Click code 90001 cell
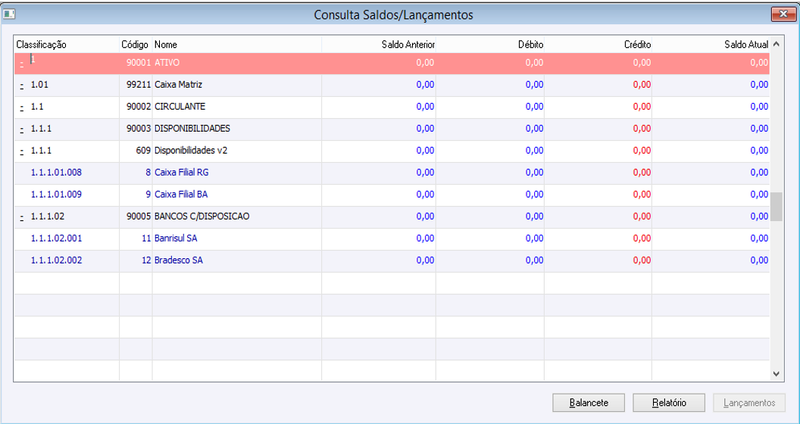Screen dimensions: 800x424 (x=139, y=63)
